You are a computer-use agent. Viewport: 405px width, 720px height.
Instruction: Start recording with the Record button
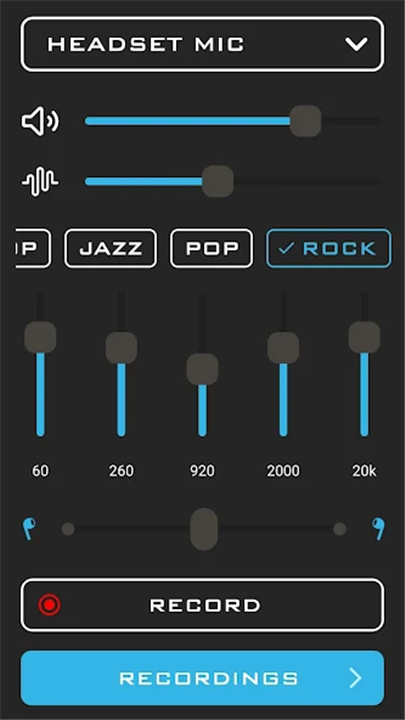point(202,605)
